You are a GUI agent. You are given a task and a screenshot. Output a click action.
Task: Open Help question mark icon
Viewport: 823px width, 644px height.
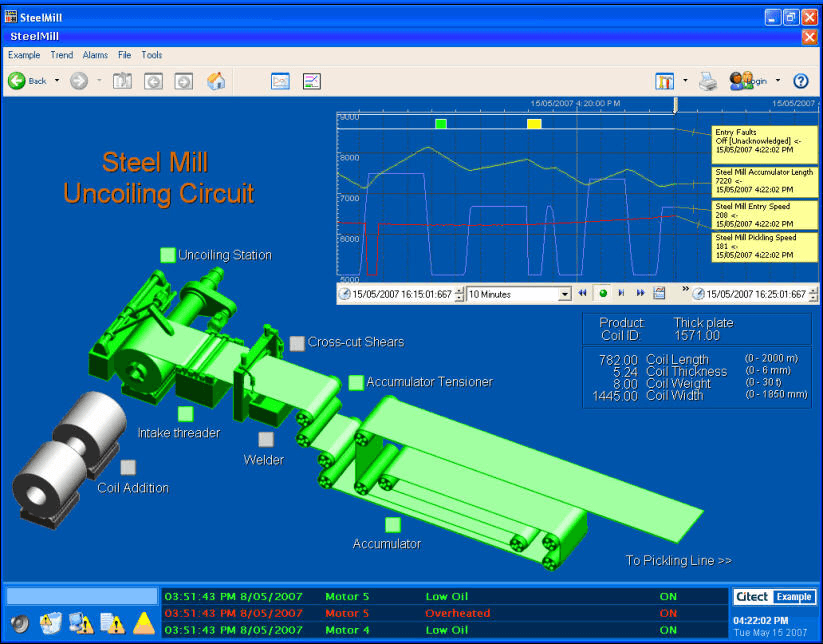point(800,81)
